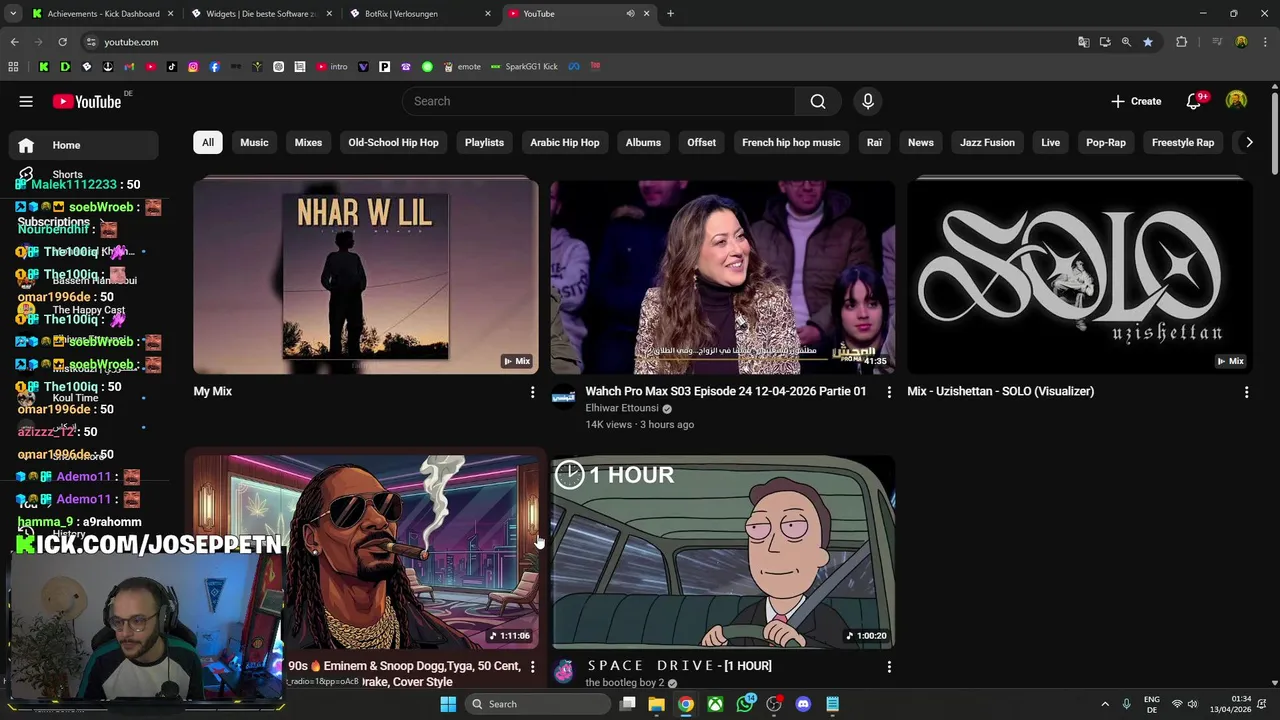Play the NHAR W LIL mix thumbnail
The width and height of the screenshot is (1280, 720).
coord(366,277)
